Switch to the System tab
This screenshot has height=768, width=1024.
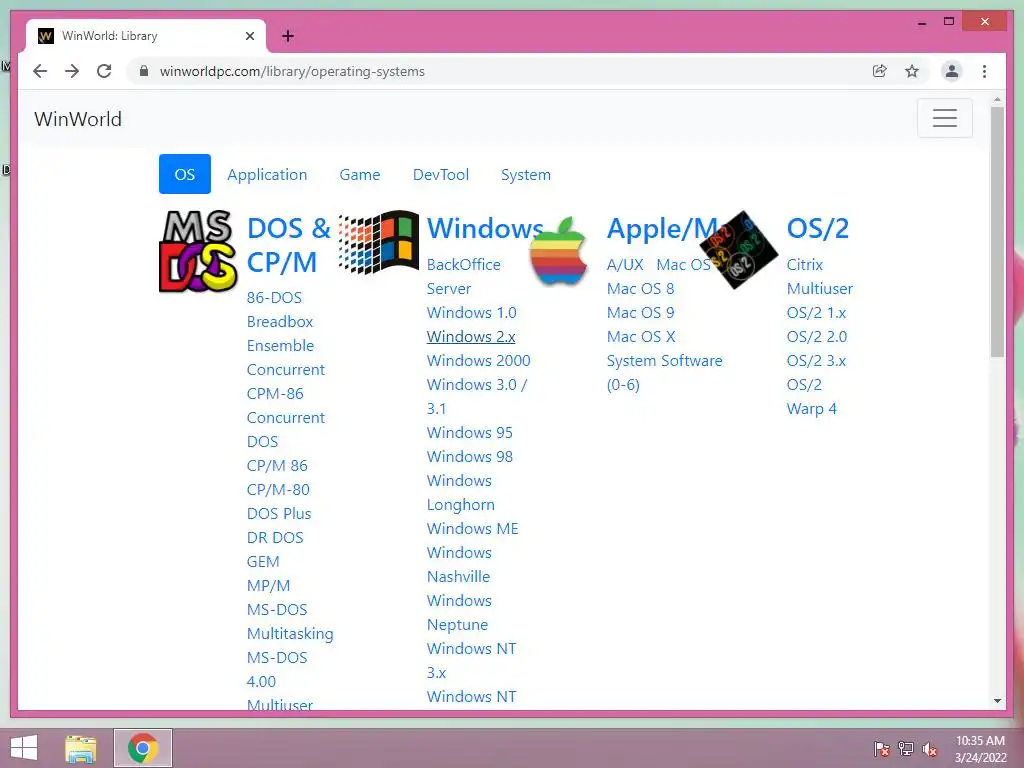pyautogui.click(x=526, y=174)
